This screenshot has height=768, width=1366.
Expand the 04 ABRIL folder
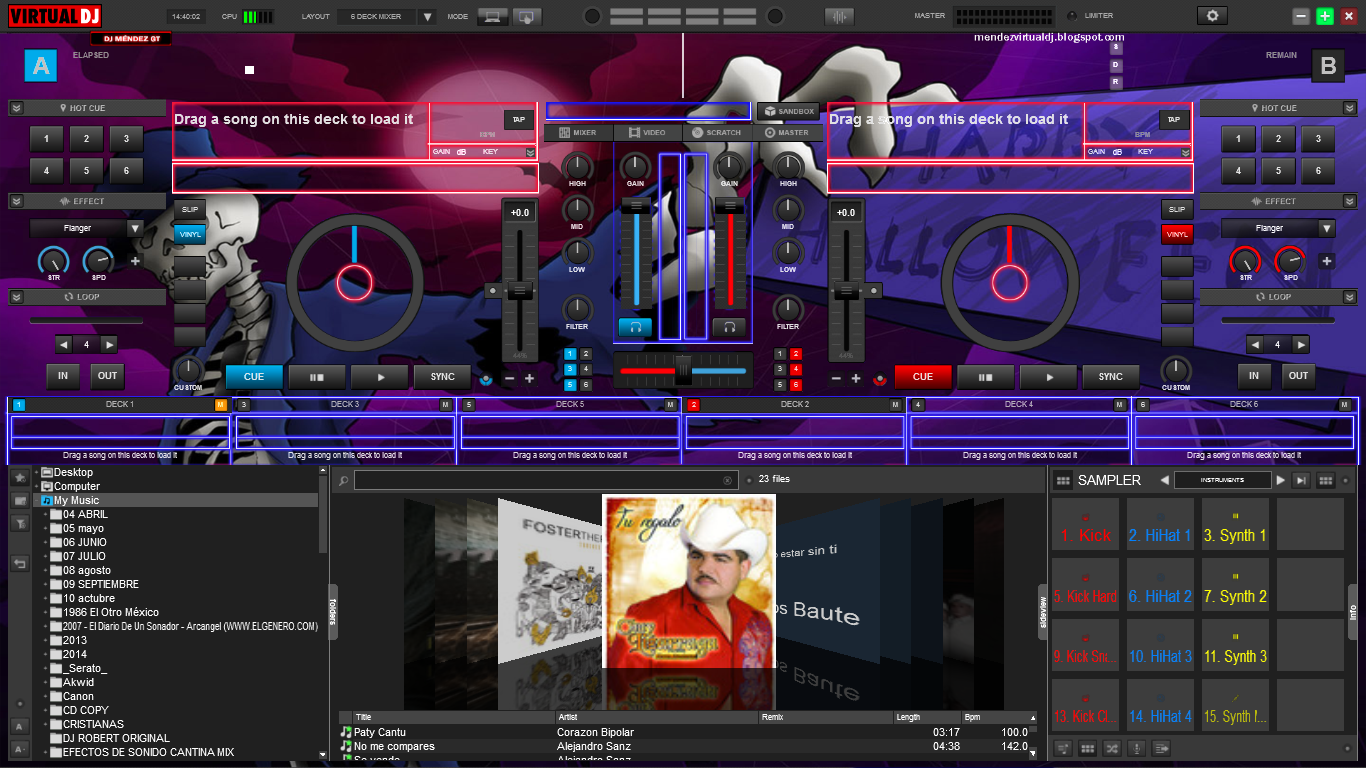pos(46,514)
